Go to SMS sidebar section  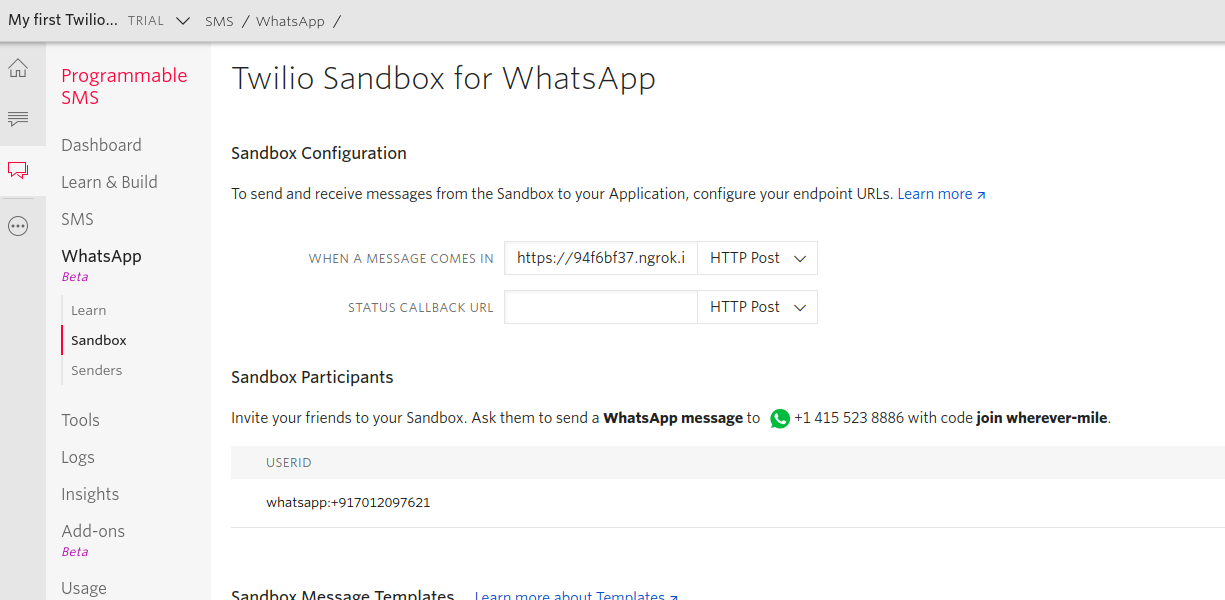coord(77,219)
